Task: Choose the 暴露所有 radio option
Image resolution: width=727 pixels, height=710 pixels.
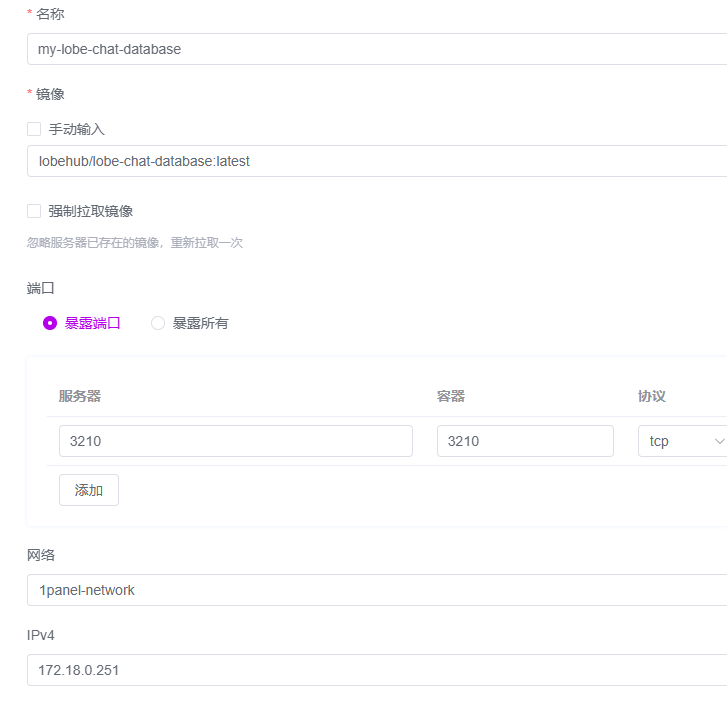Action: [158, 323]
